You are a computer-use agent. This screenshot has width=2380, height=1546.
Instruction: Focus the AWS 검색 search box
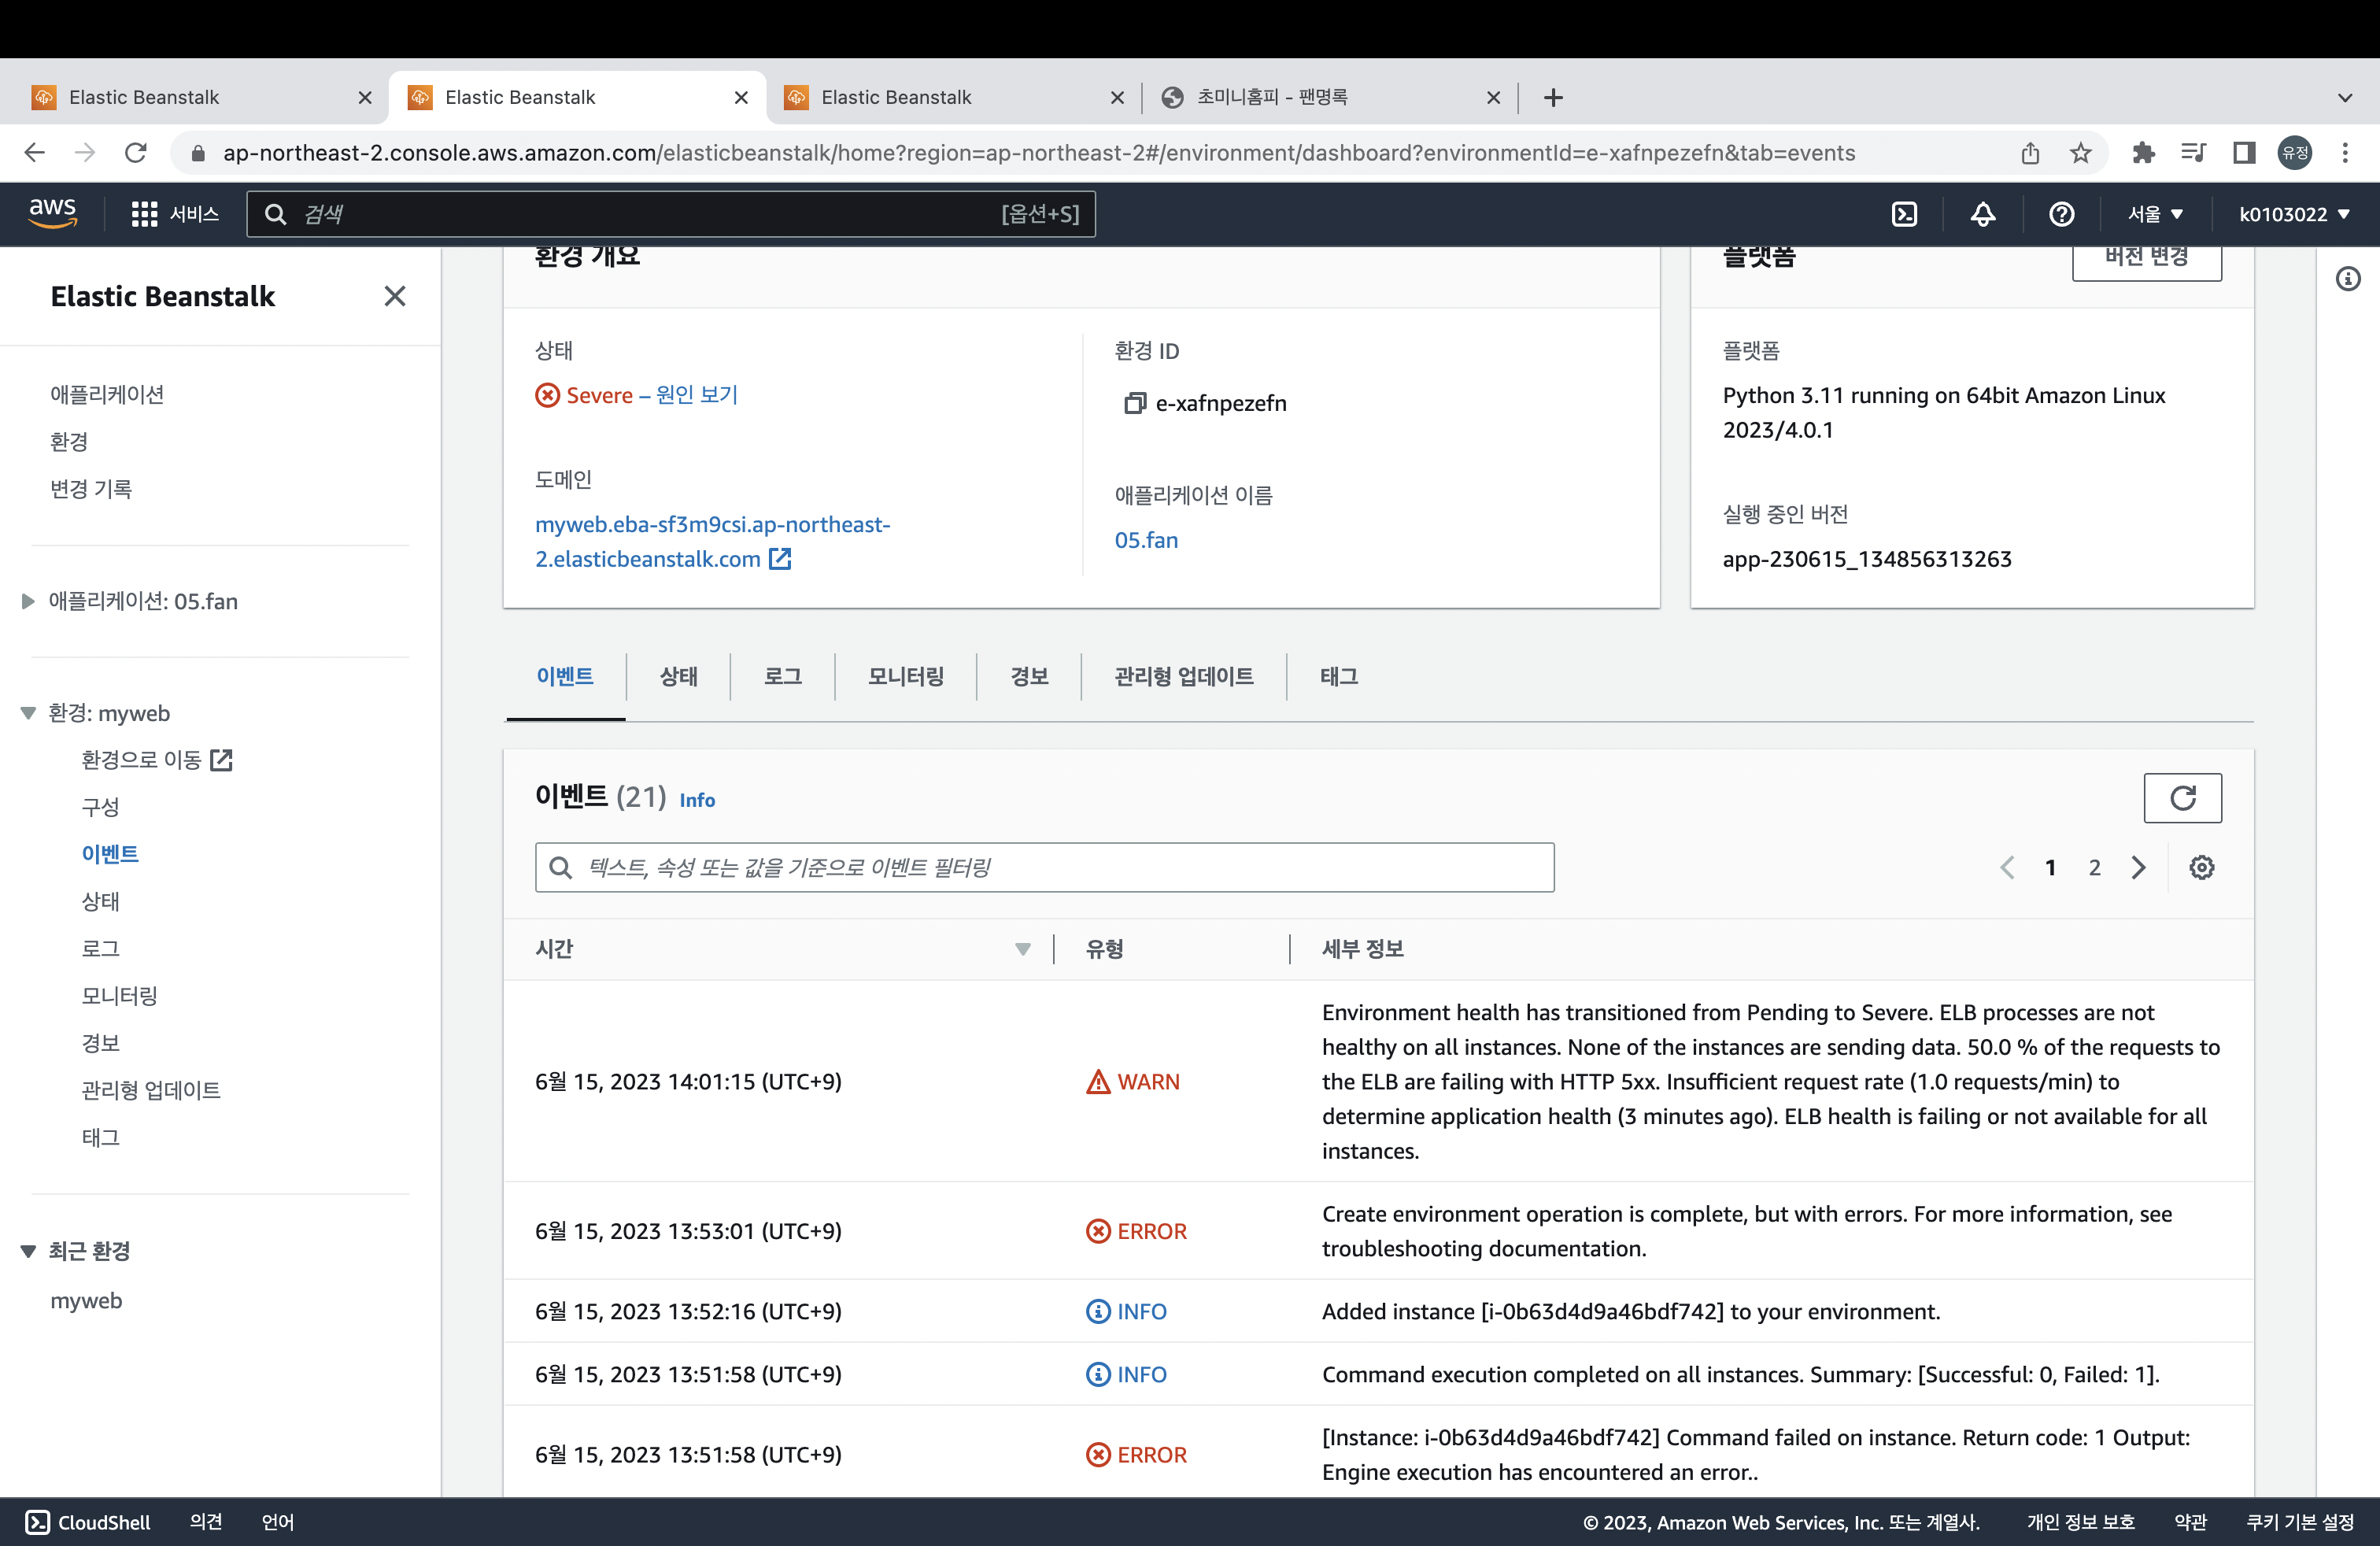coord(671,214)
